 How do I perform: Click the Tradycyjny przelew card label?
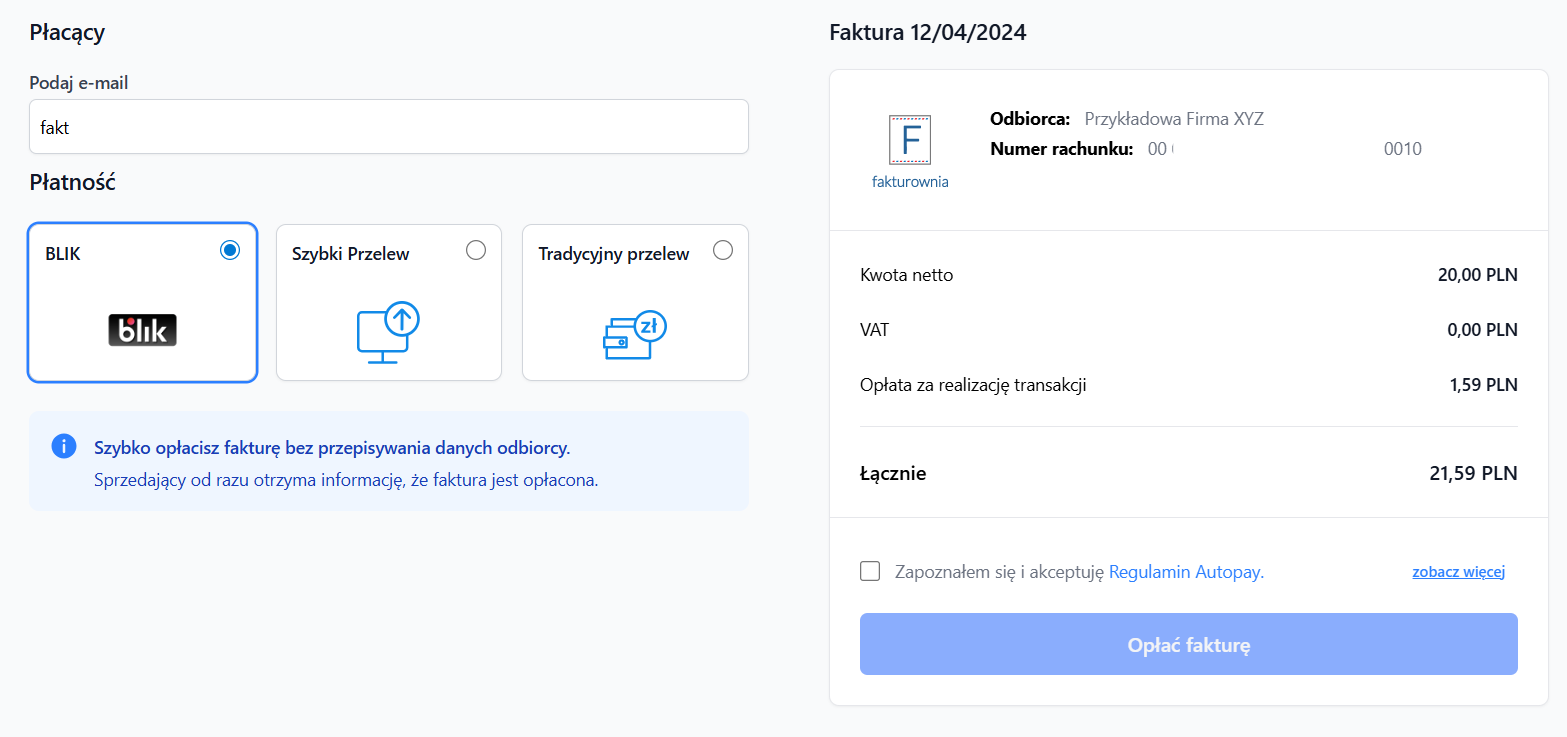click(x=614, y=254)
